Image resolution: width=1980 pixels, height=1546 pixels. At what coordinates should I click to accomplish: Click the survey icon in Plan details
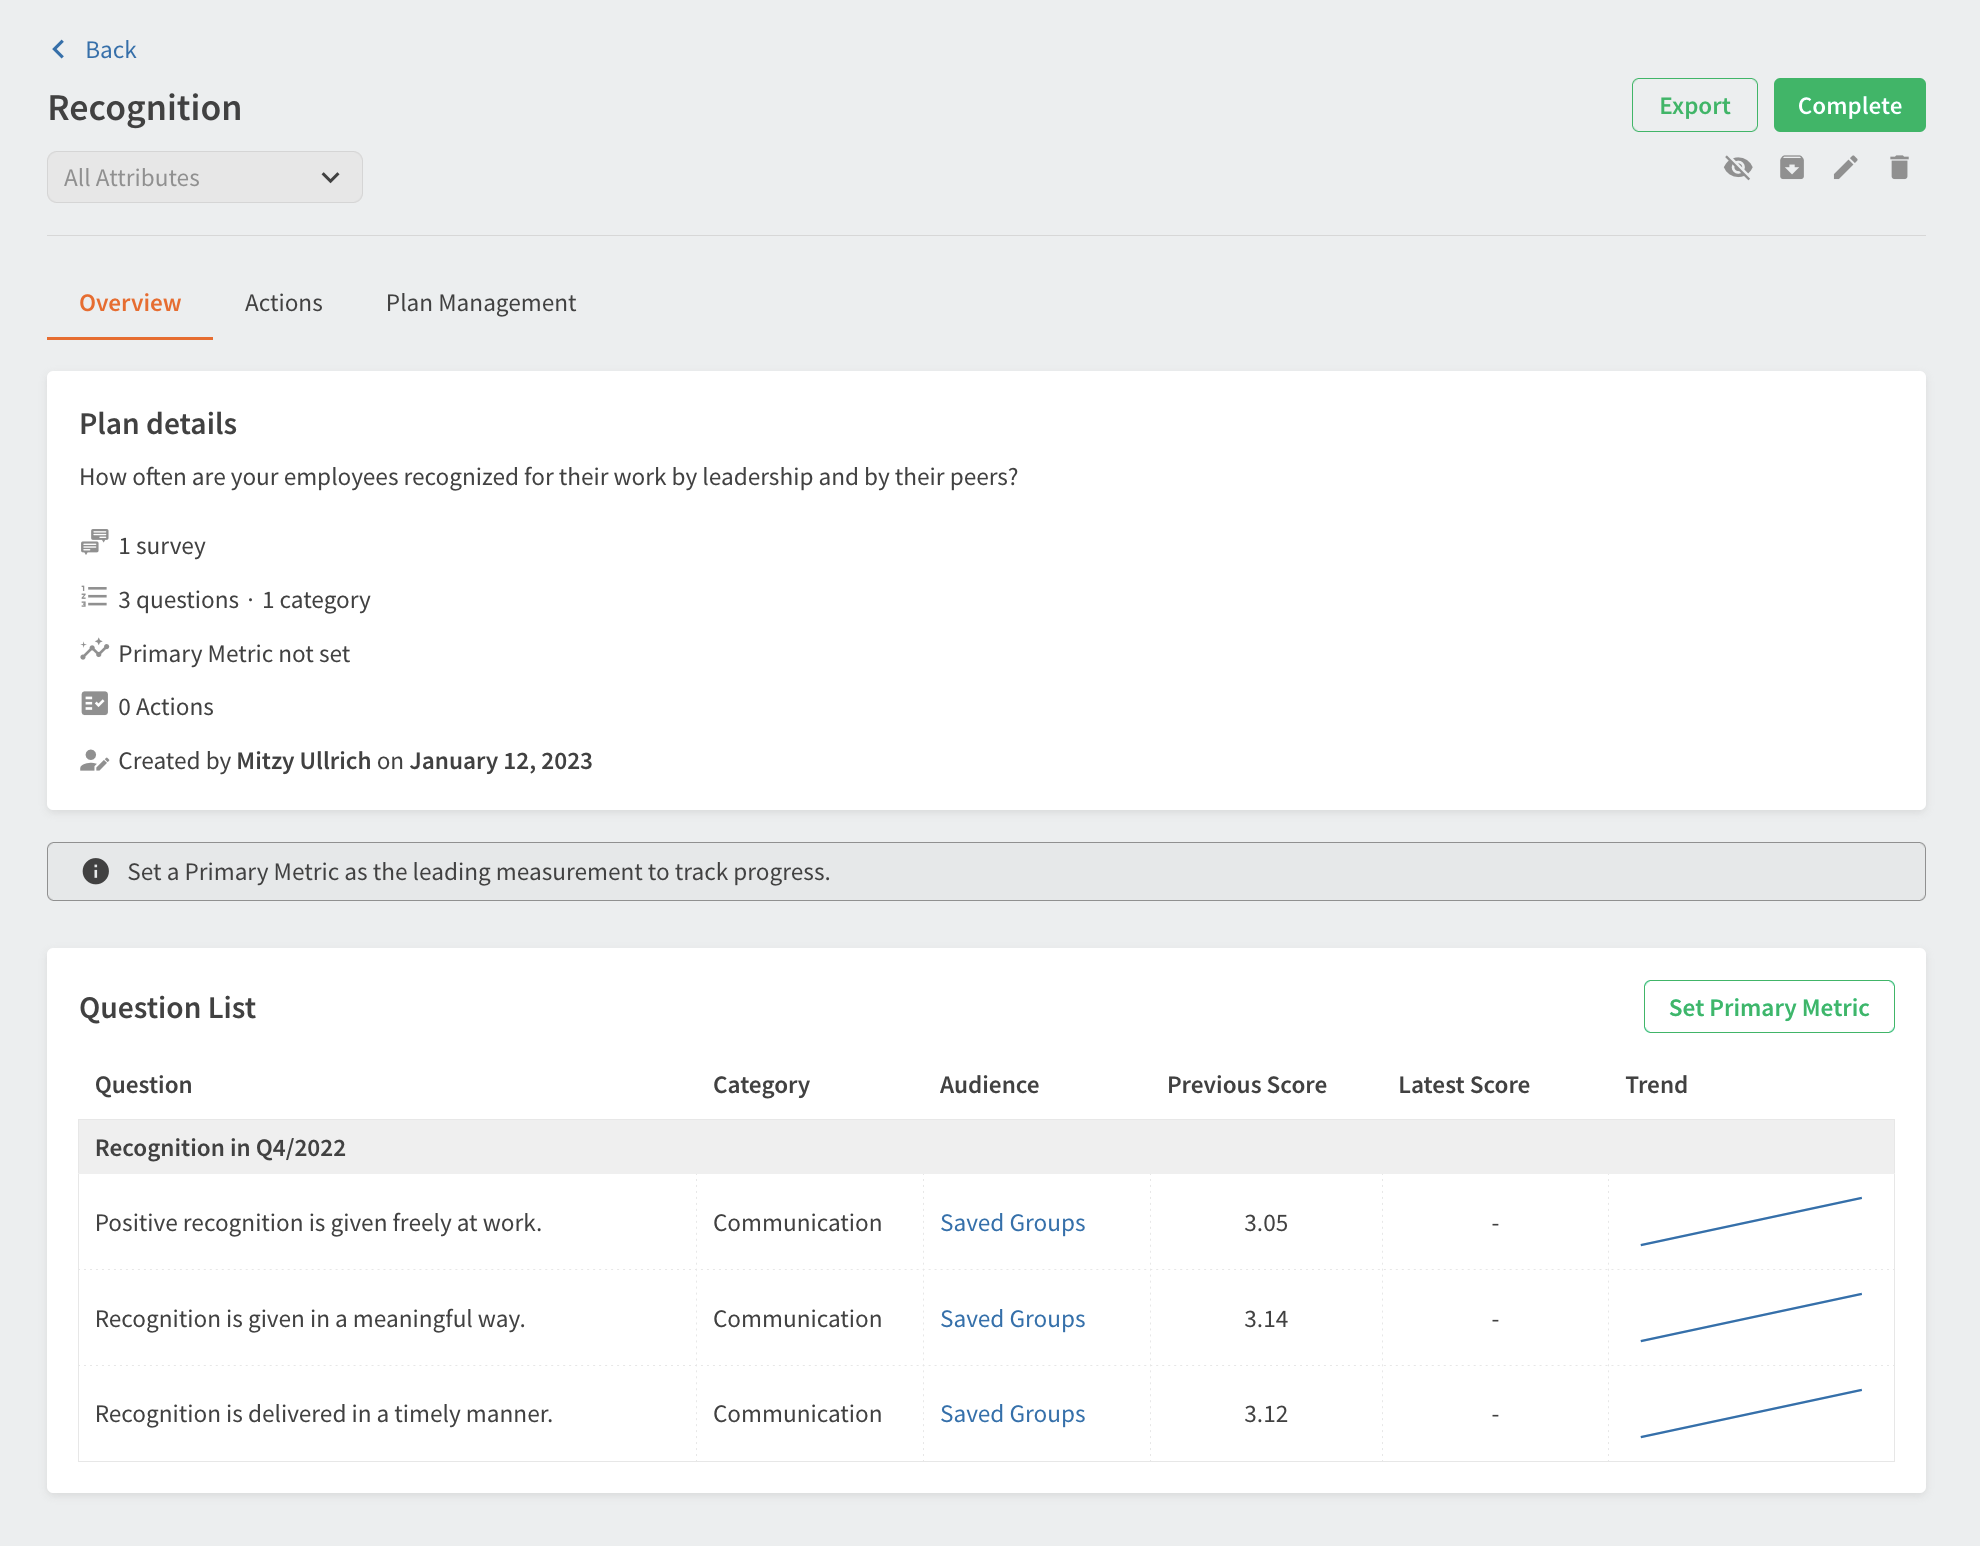(x=94, y=543)
